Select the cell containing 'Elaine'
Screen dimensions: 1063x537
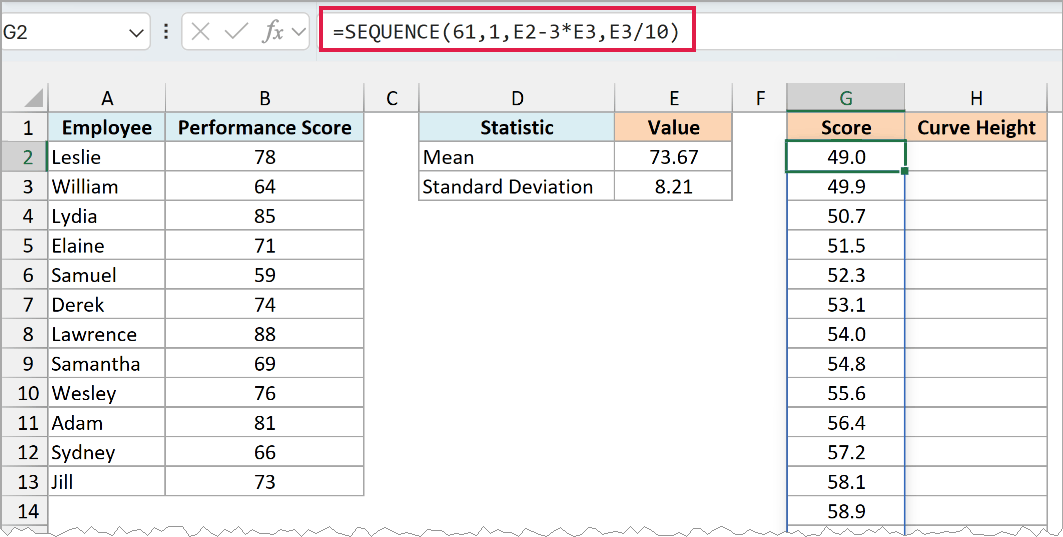pos(106,245)
